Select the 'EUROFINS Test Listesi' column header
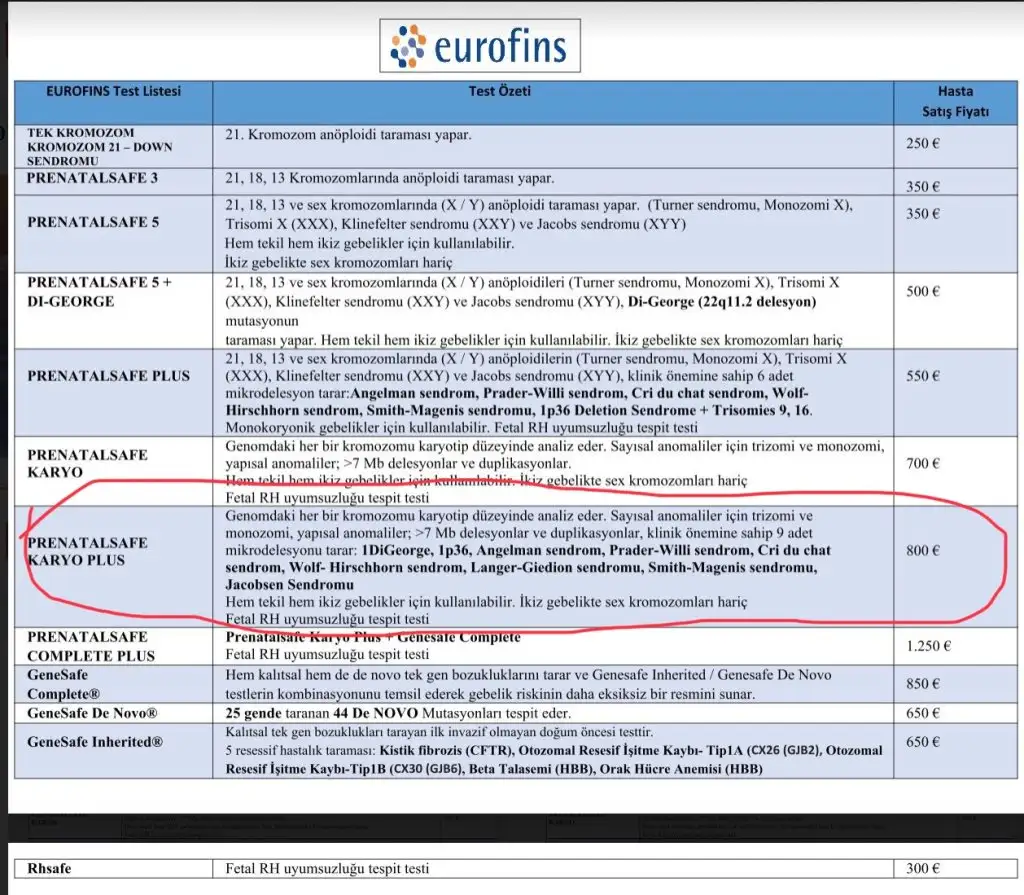 click(114, 91)
